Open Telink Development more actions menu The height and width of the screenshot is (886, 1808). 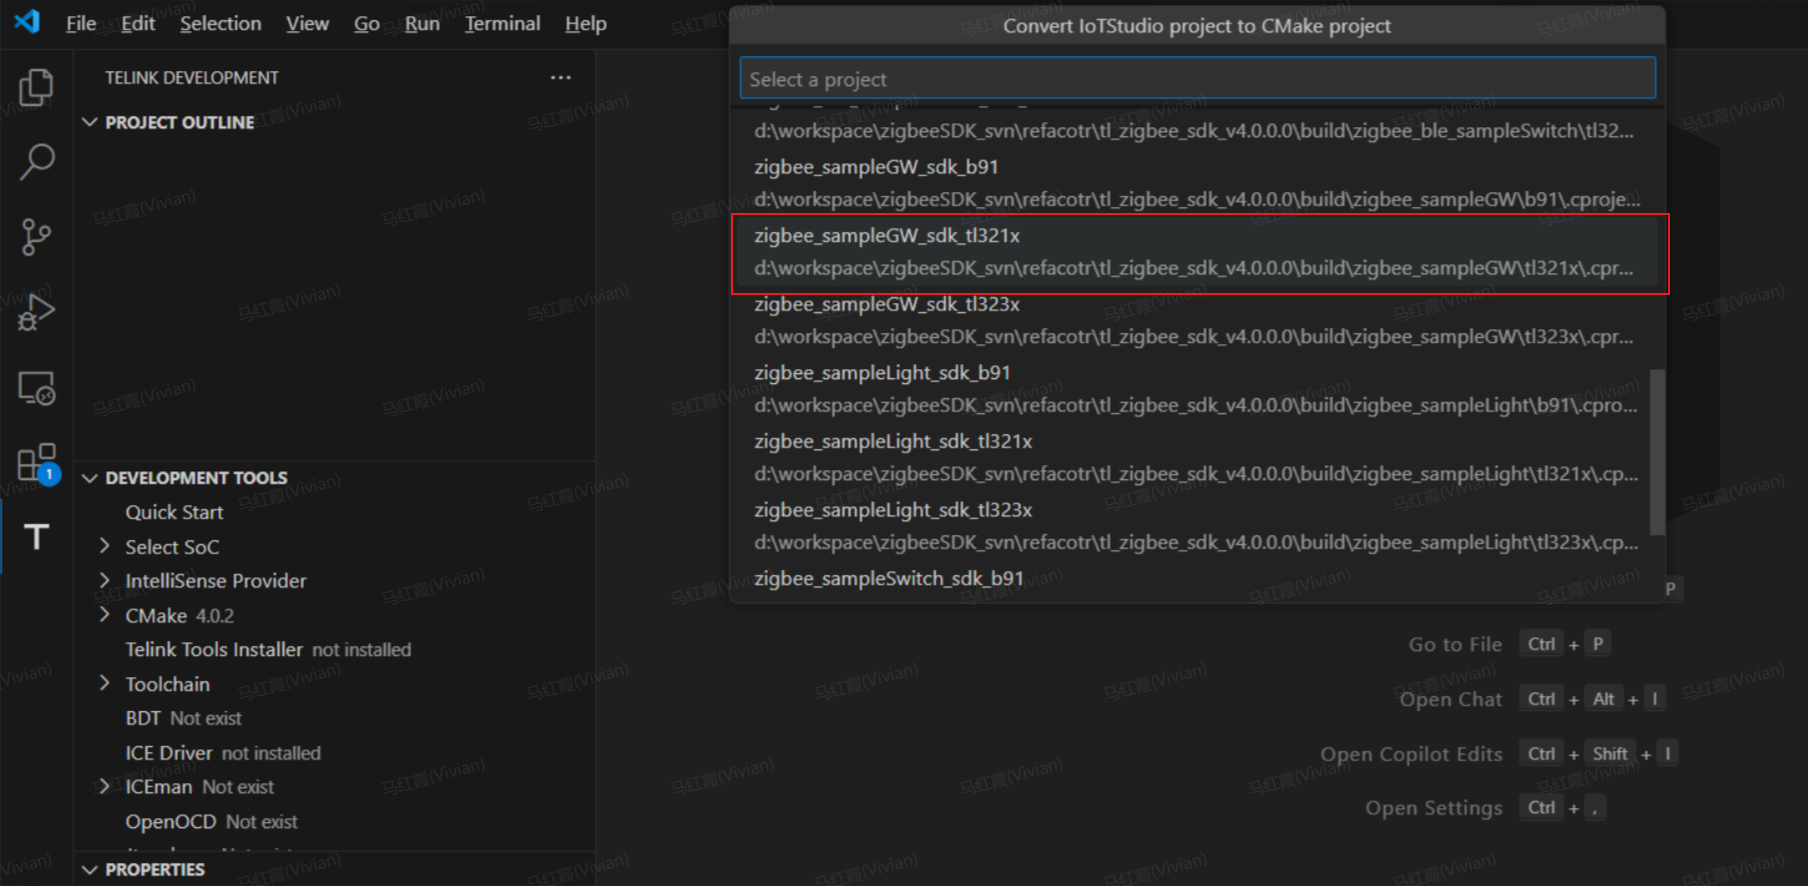[560, 78]
